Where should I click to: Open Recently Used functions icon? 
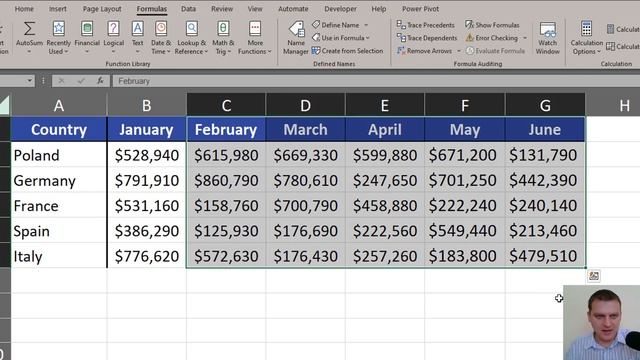(x=58, y=29)
